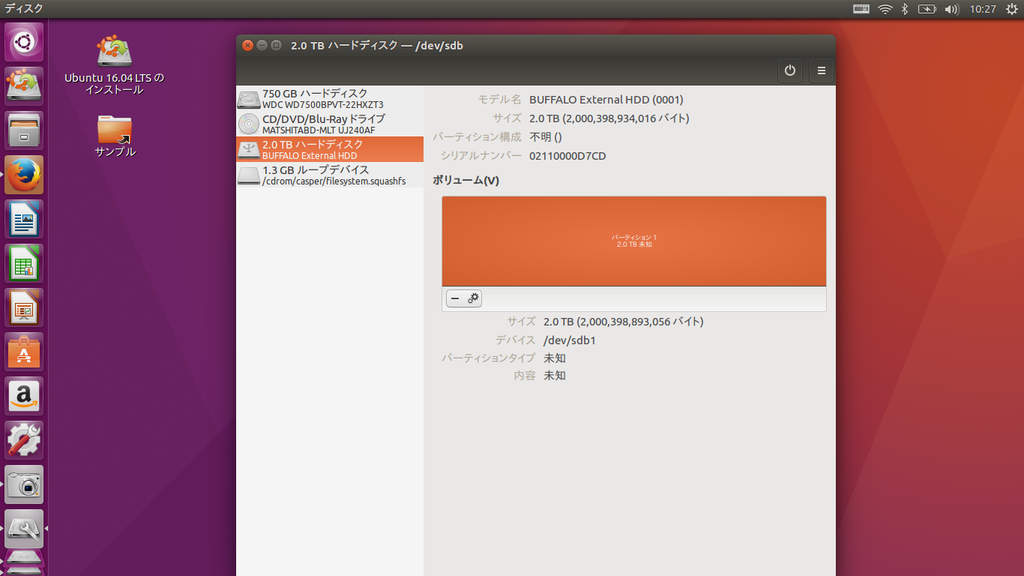Select the CD/DVD/Blu-Ray drive entry

pos(330,124)
